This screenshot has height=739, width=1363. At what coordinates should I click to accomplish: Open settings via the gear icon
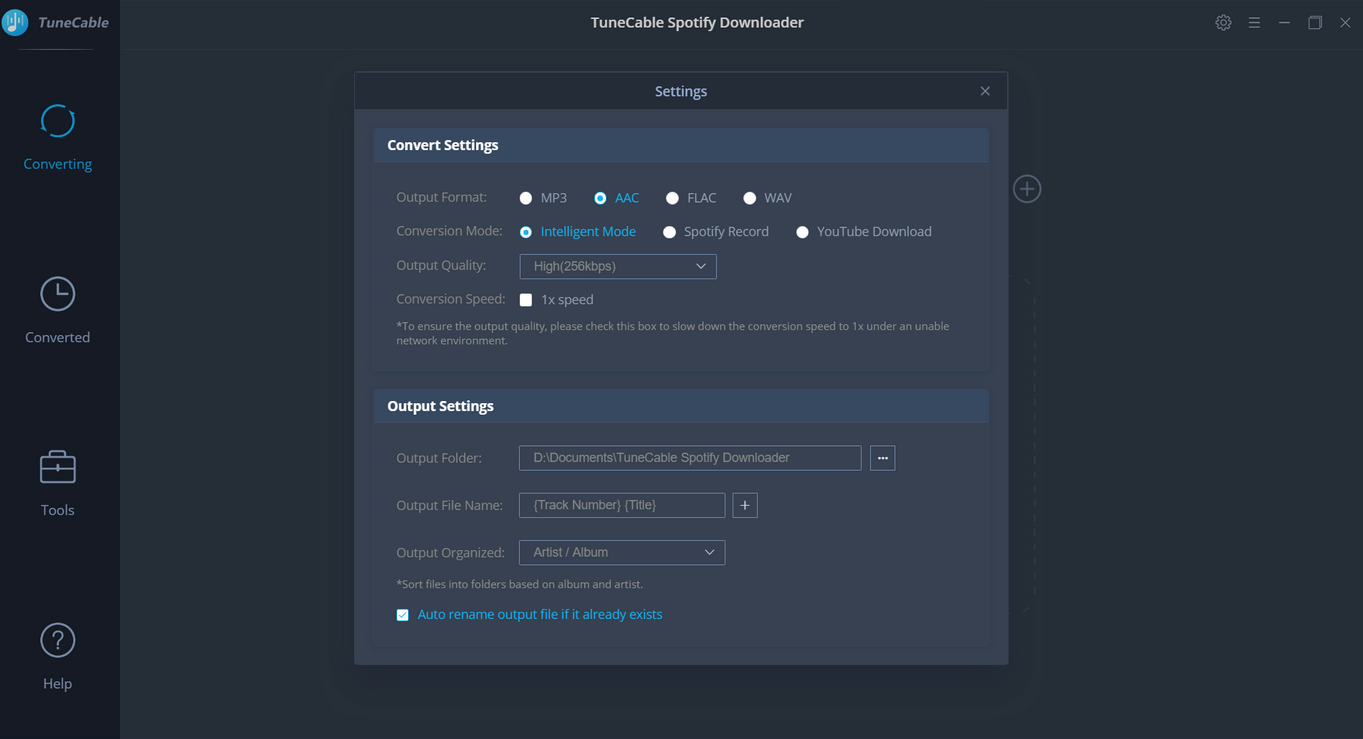pos(1223,22)
